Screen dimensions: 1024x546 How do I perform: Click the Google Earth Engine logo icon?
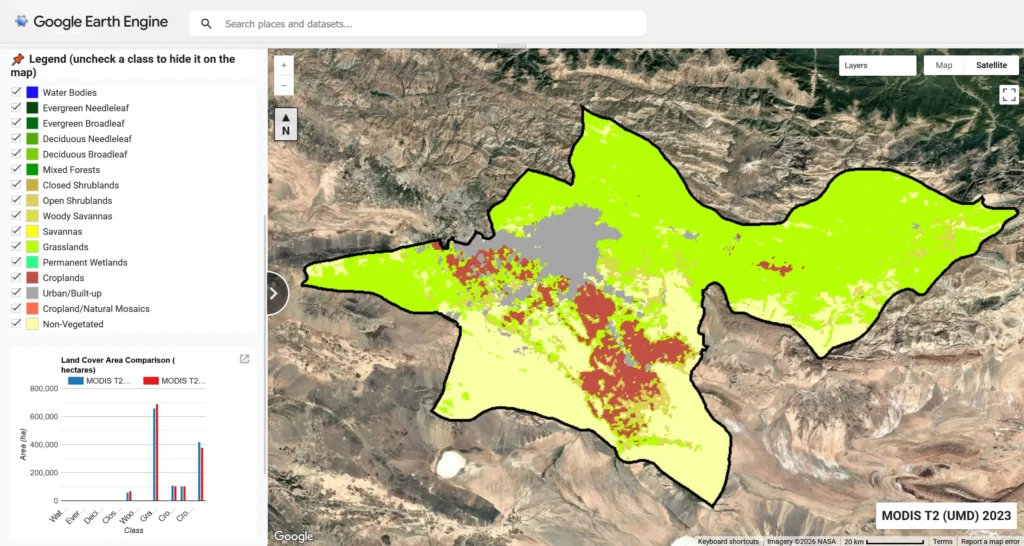pos(22,22)
